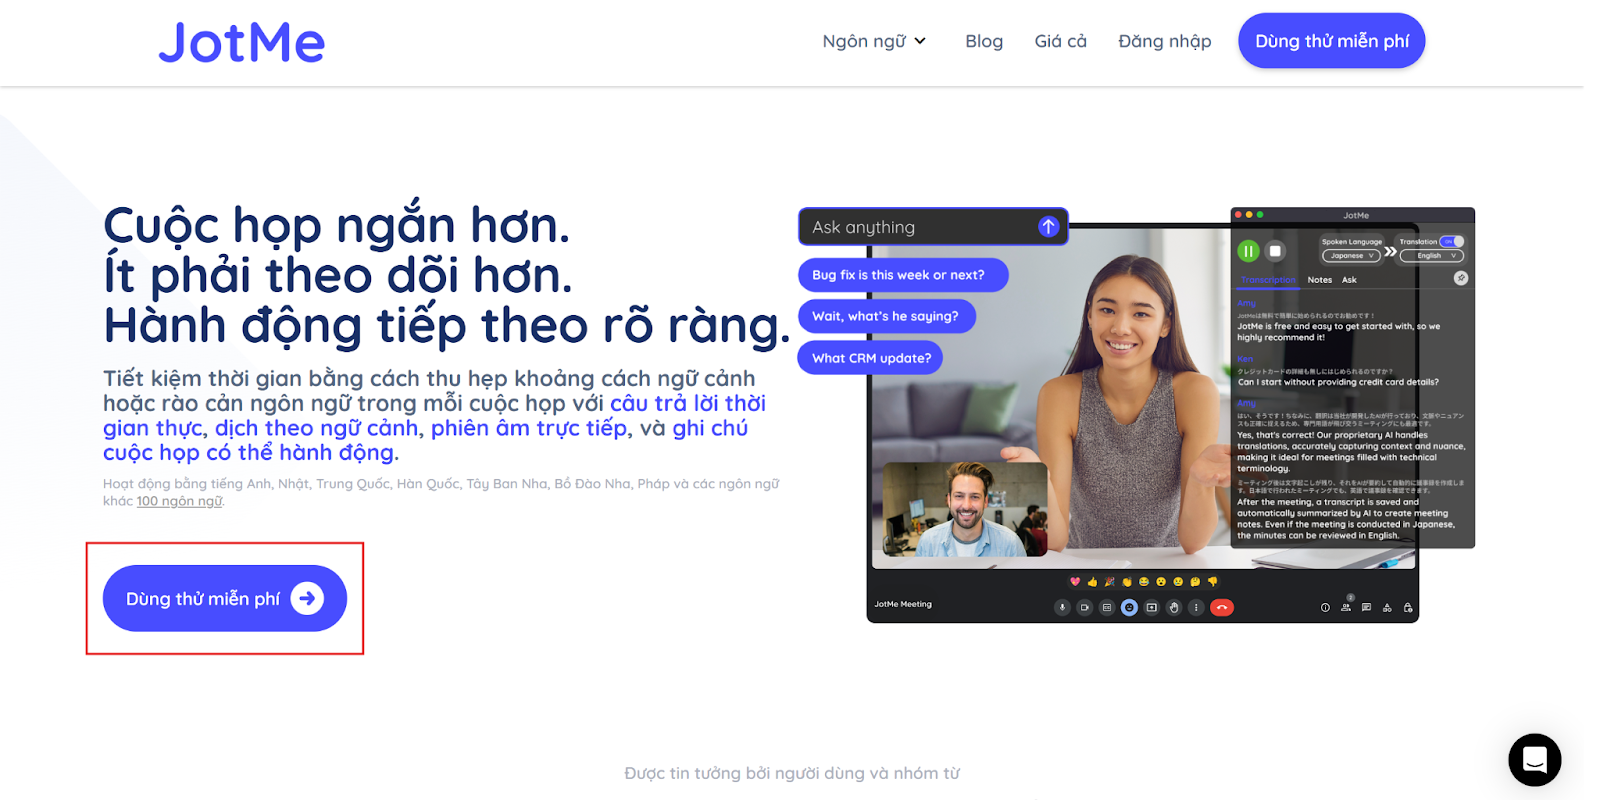
Task: Open translation English language dropdown
Action: click(x=1431, y=256)
